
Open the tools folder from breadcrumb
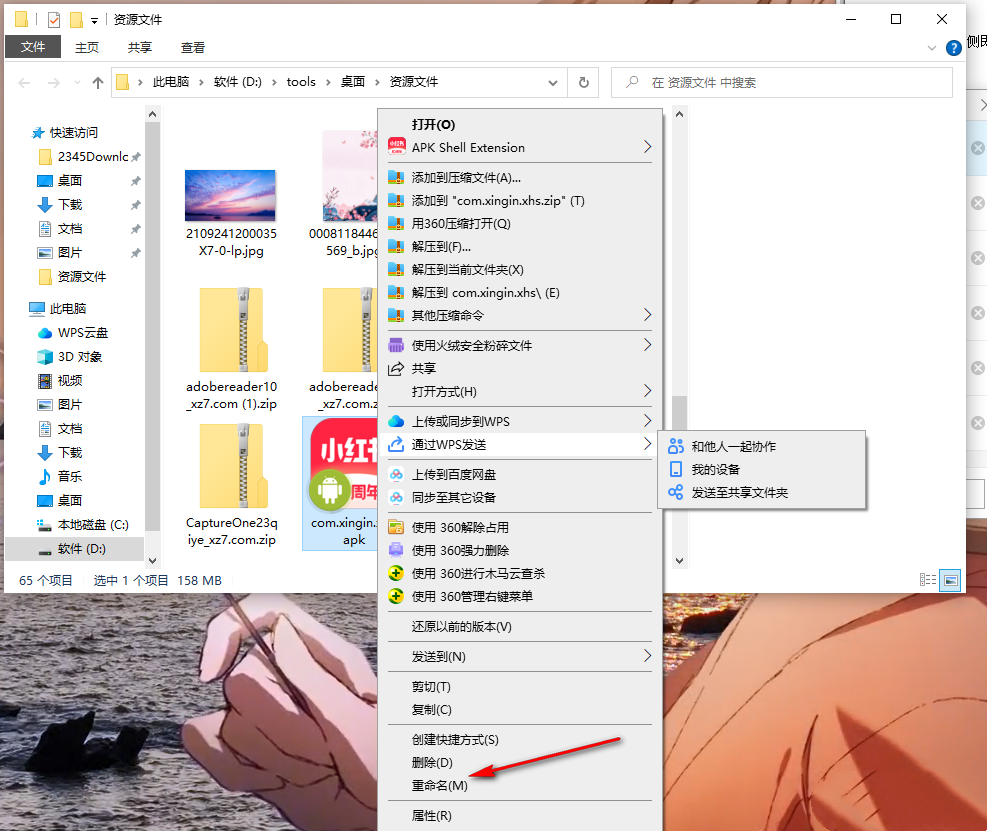[x=301, y=82]
